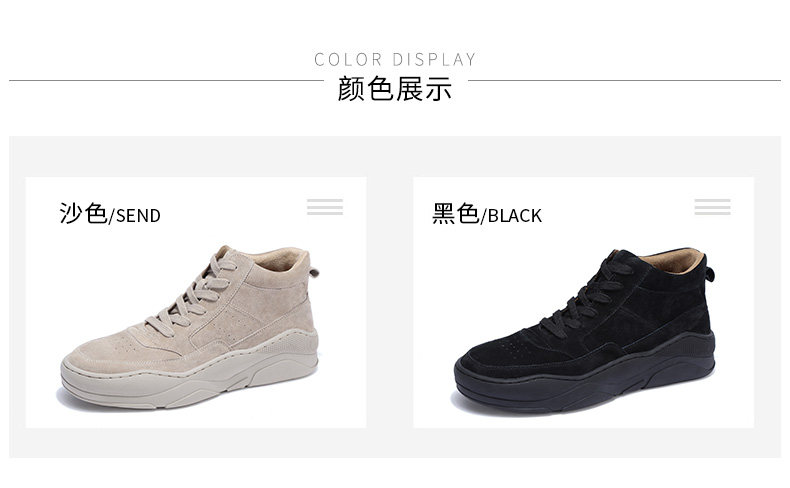
Task: Click the 黑色/BLACK color label
Action: tap(487, 214)
